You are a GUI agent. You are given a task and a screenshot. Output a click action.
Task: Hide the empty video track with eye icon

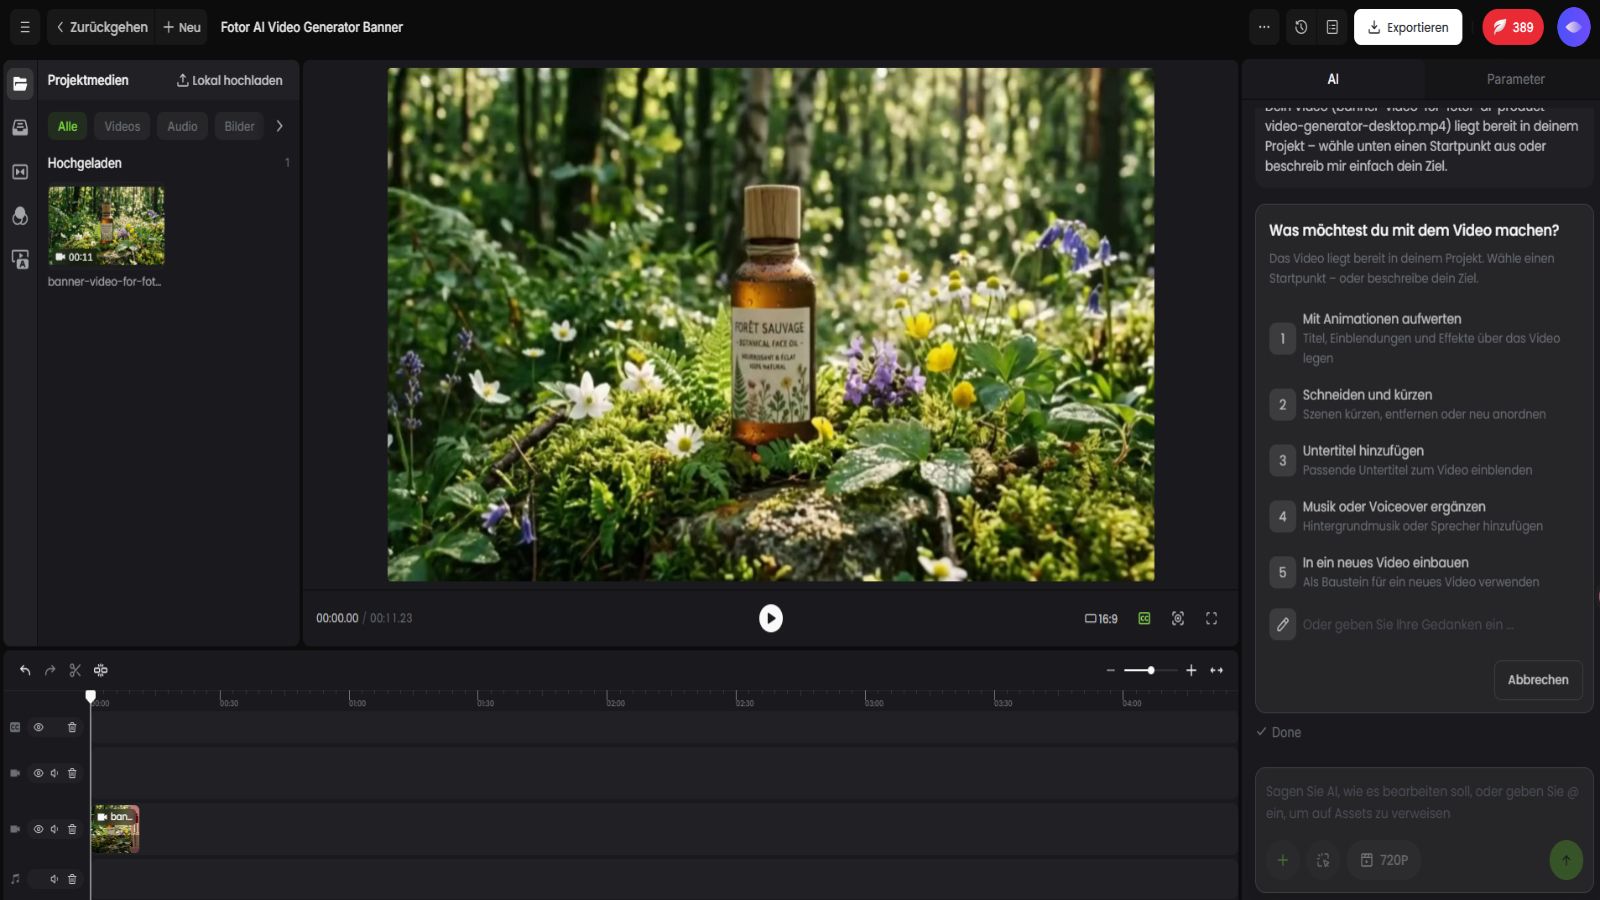coord(38,773)
